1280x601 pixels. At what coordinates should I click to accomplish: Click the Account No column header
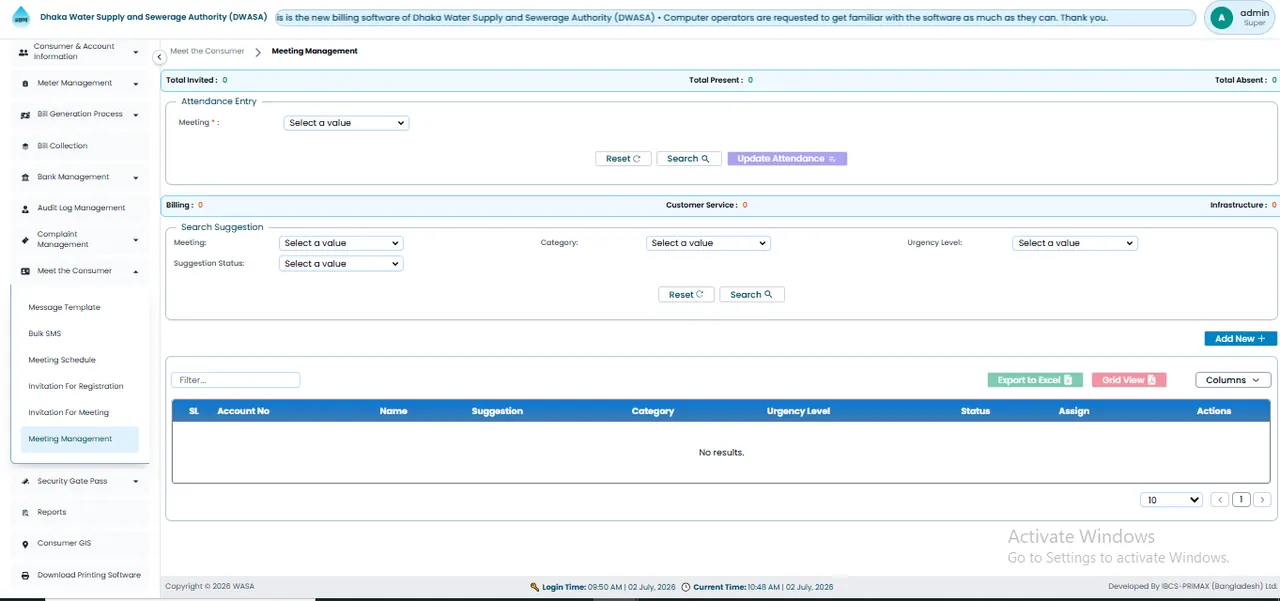[243, 411]
